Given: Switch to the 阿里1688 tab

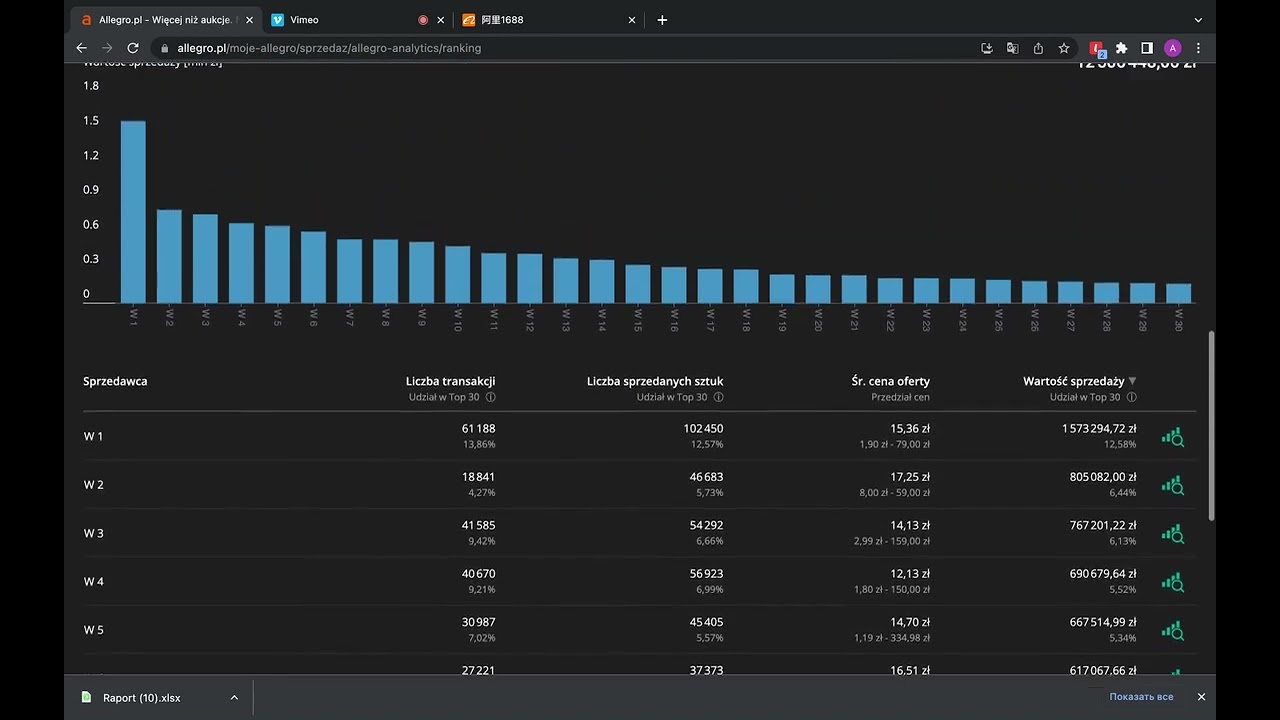Looking at the screenshot, I should [x=548, y=20].
